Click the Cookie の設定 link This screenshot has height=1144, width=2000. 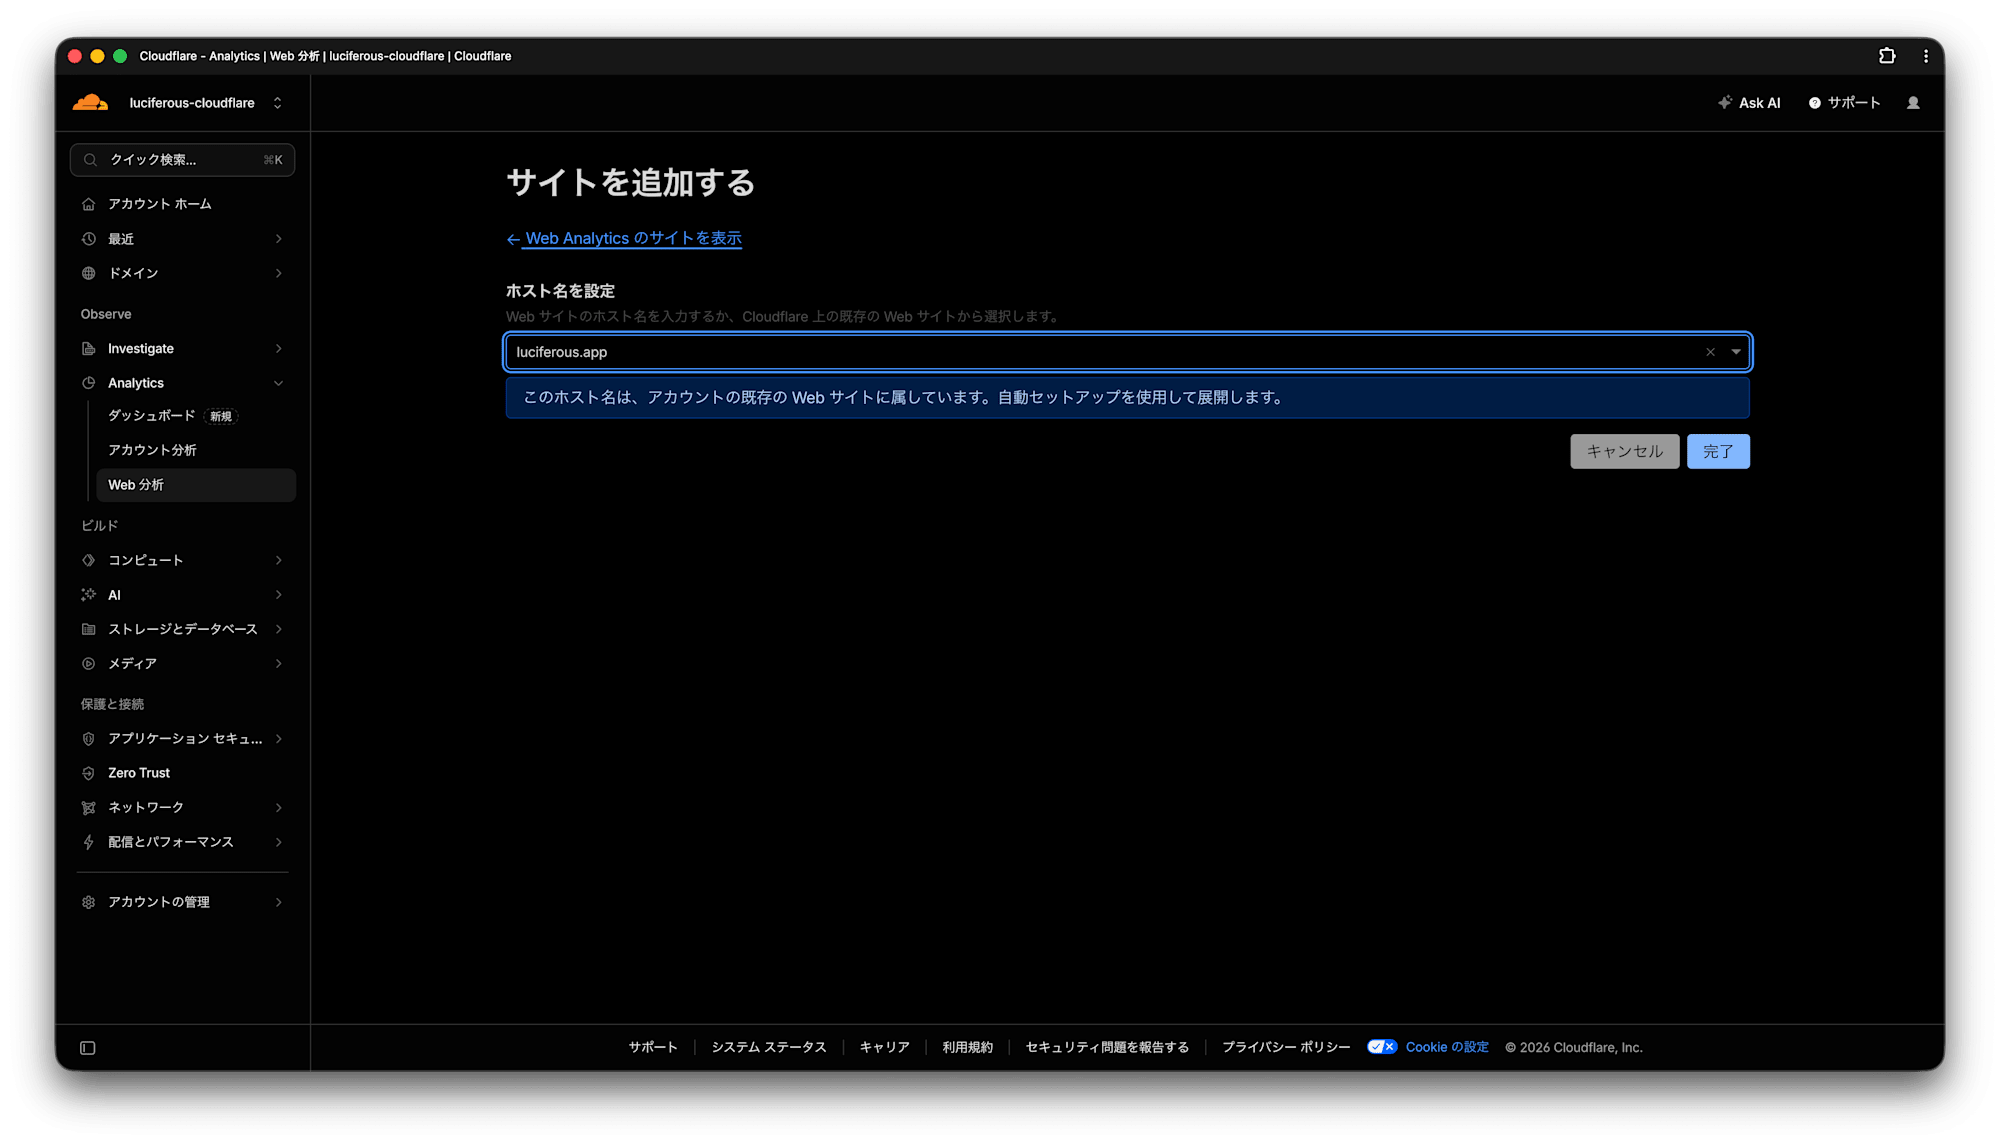point(1447,1047)
